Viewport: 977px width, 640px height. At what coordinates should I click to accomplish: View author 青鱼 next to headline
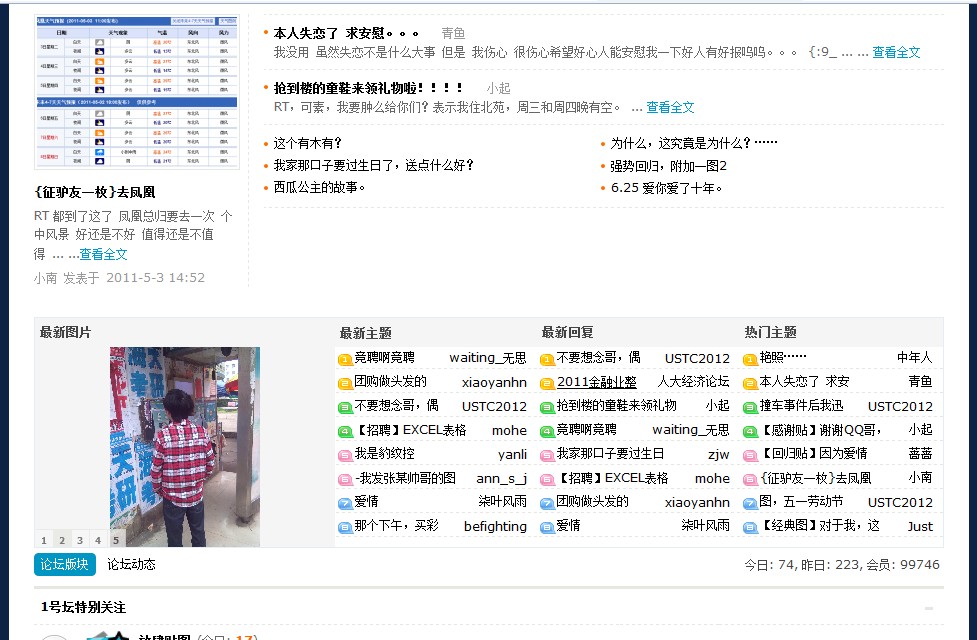tap(453, 33)
